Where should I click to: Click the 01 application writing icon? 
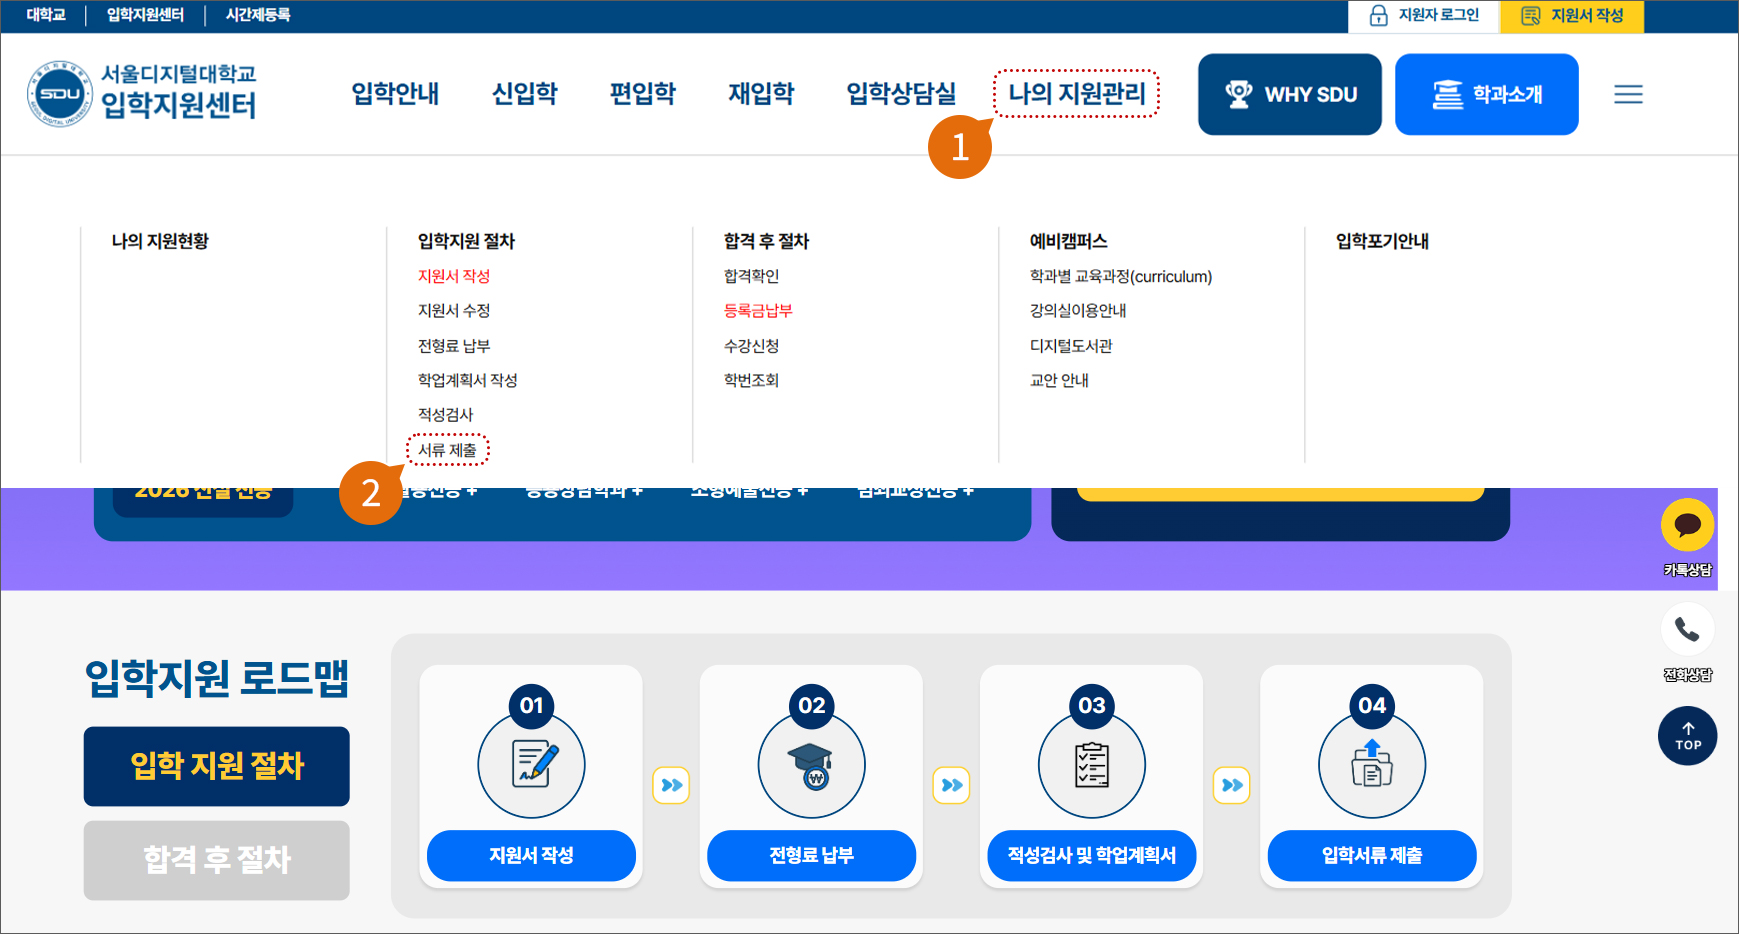pyautogui.click(x=531, y=765)
